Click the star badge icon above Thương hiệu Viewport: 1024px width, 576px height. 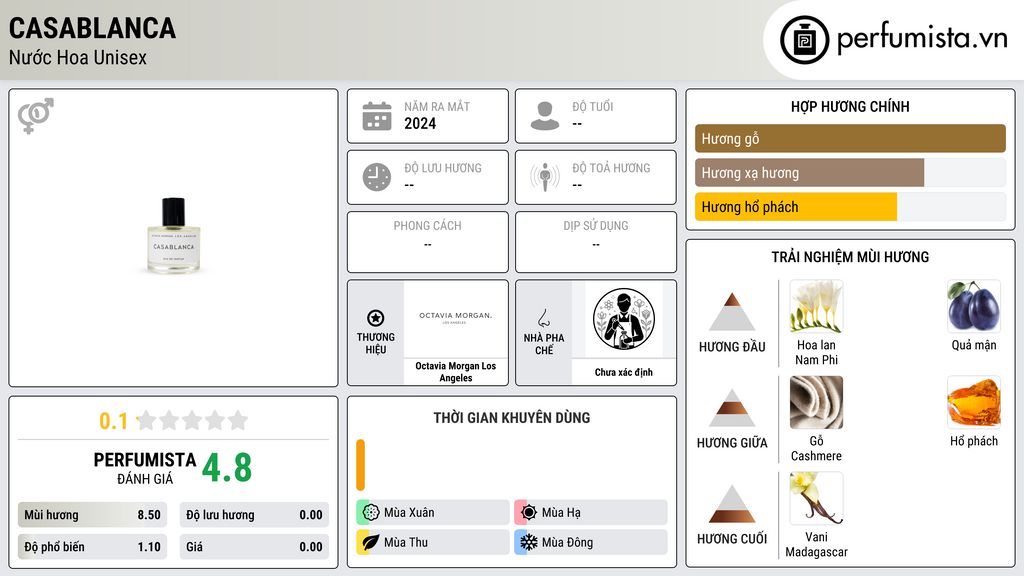pos(376,318)
